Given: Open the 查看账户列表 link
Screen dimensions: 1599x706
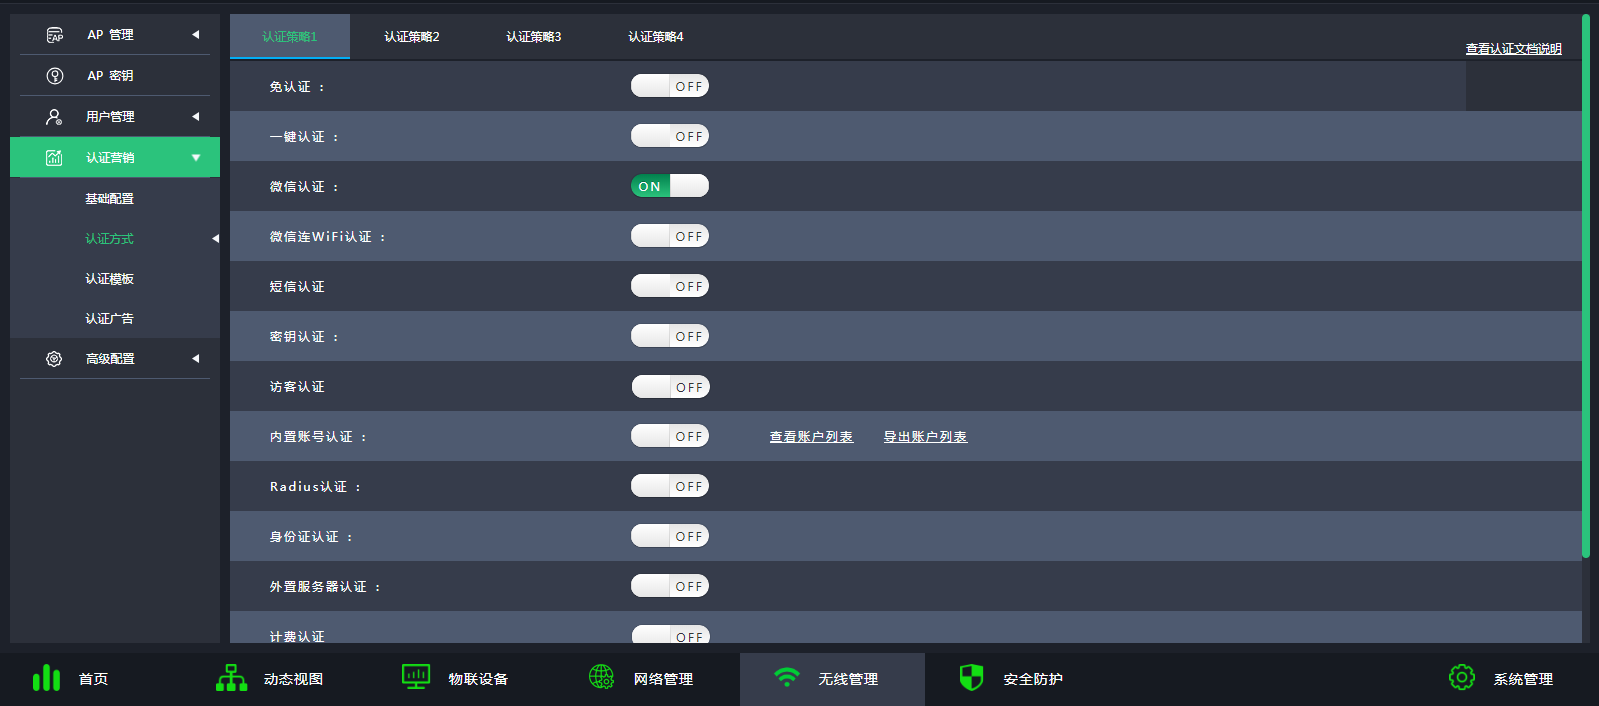Looking at the screenshot, I should (811, 437).
